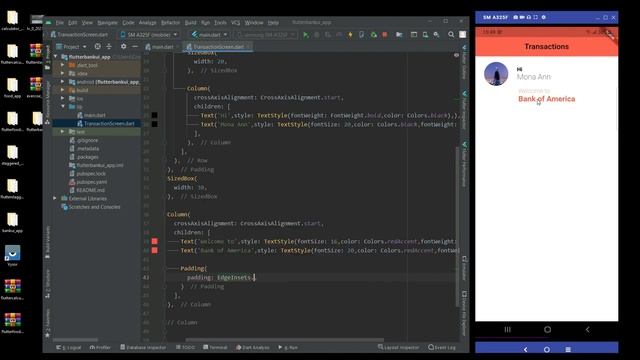The height and width of the screenshot is (360, 640).
Task: Click the Vysor settings gear in title bar
Action: click(543, 17)
